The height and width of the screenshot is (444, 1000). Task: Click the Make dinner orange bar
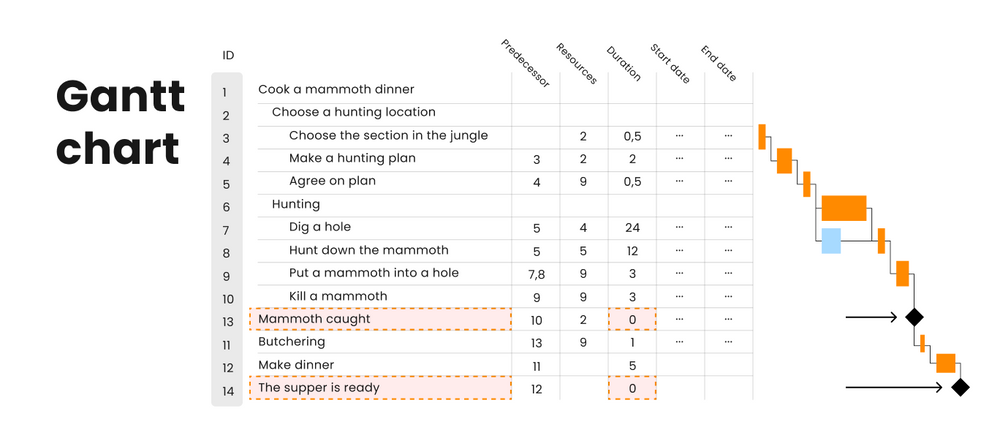click(945, 363)
